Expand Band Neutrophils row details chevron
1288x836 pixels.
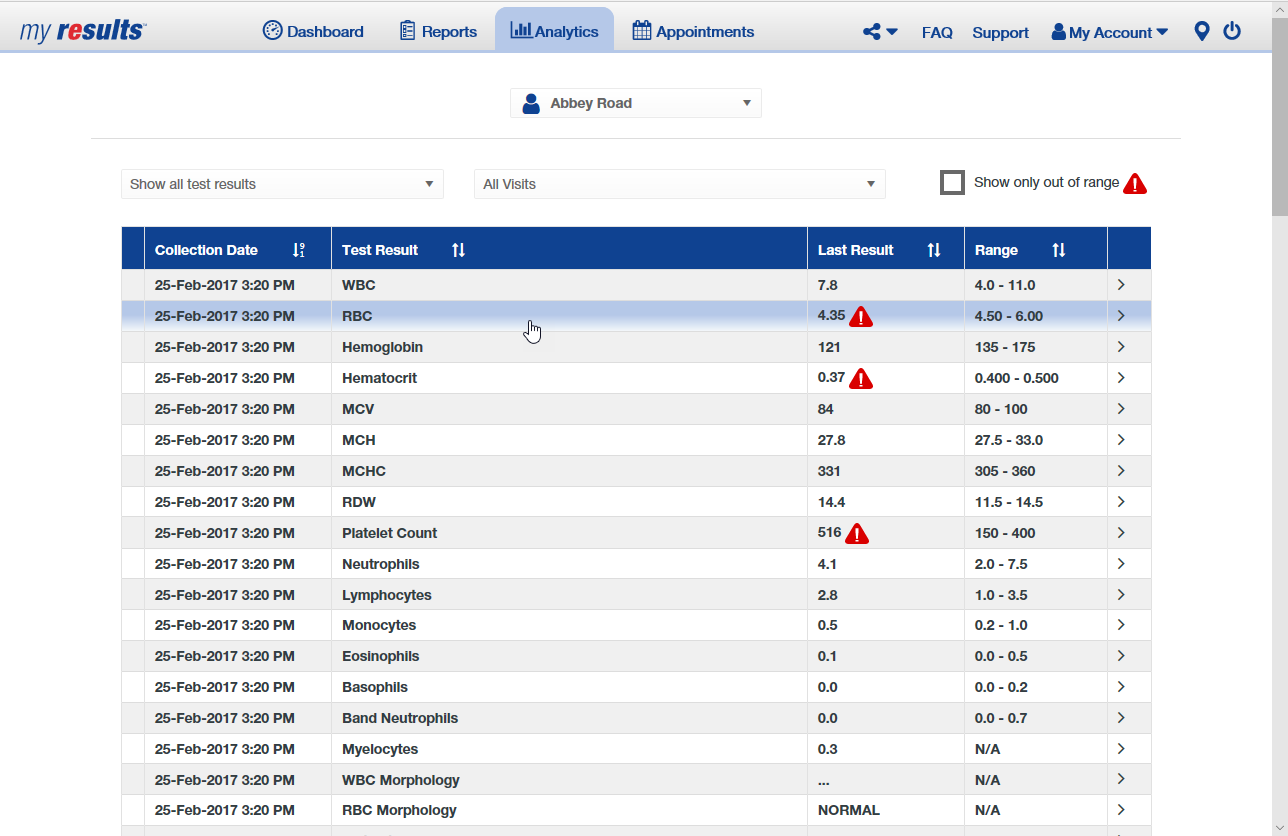pyautogui.click(x=1121, y=718)
